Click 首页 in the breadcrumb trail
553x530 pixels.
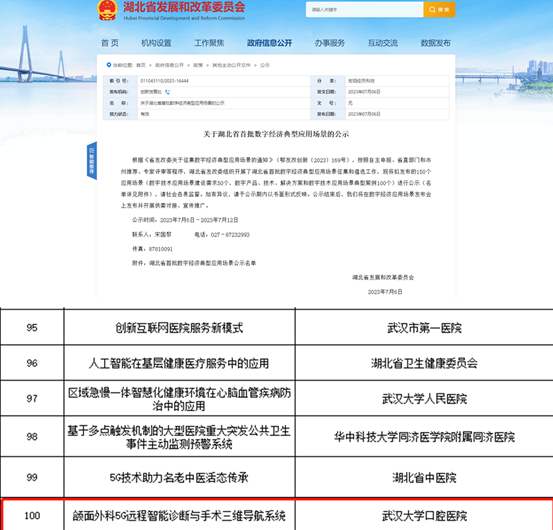coord(141,65)
